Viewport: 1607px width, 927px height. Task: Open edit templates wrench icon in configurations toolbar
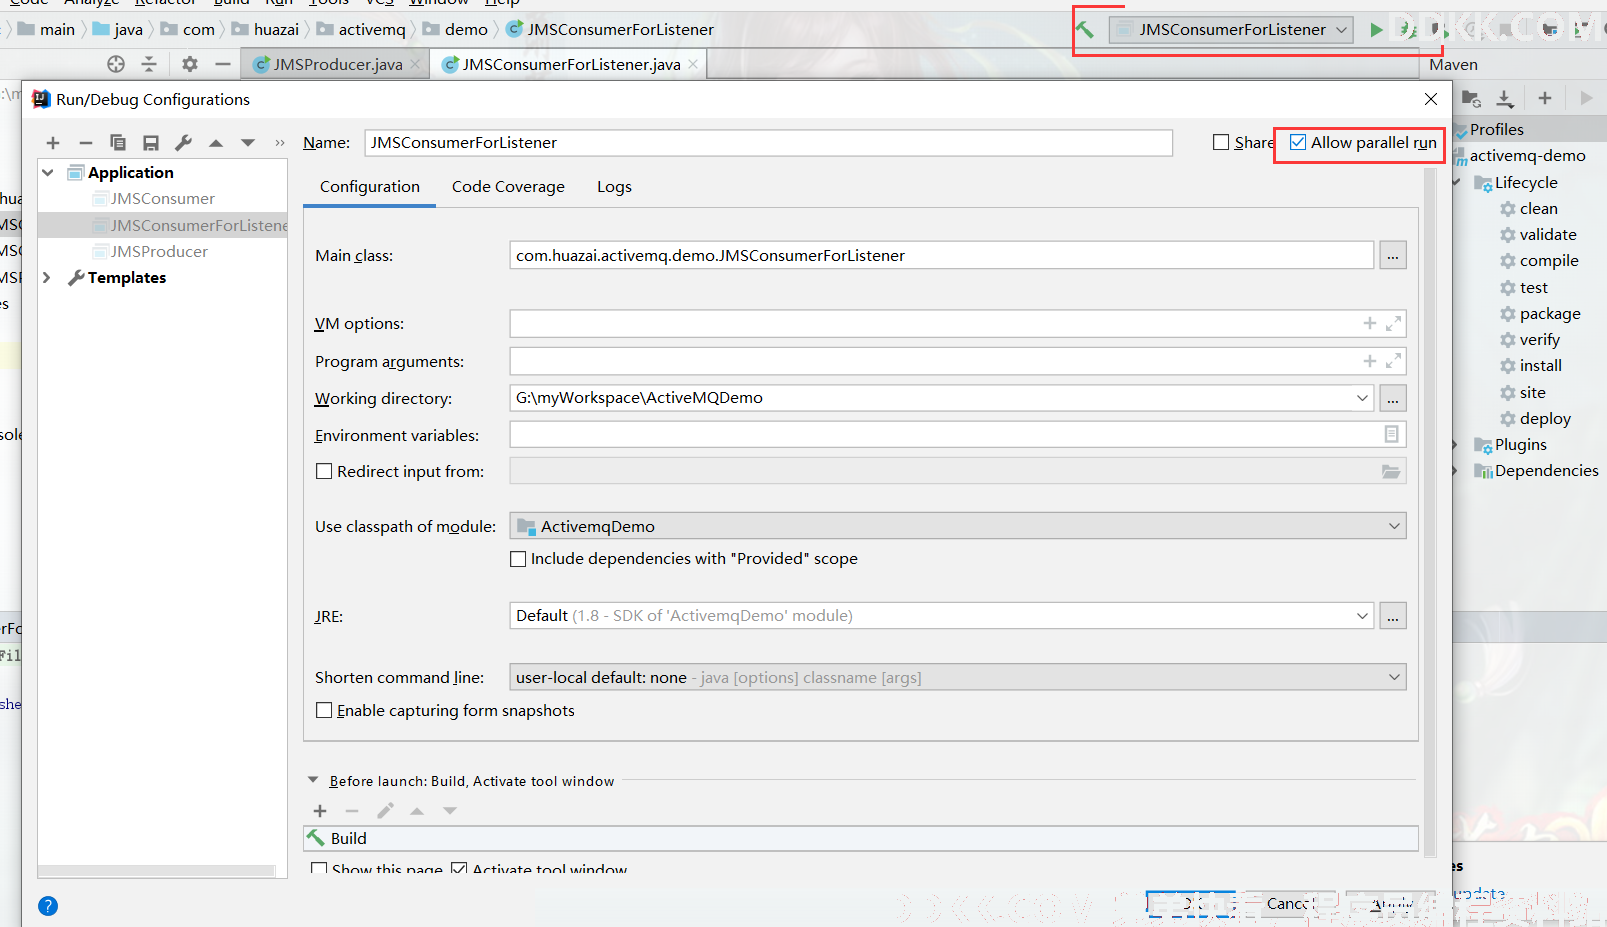[x=183, y=143]
